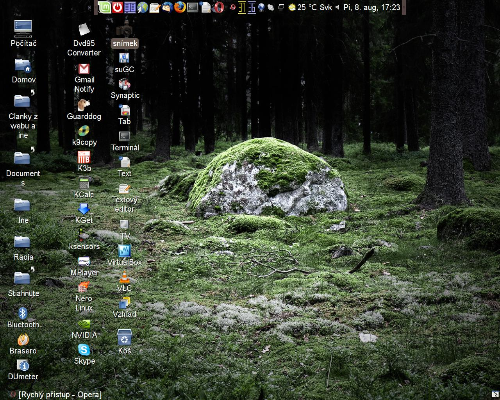Open the Linux Mint menu button
500x400 pixels.
pyautogui.click(x=104, y=7)
